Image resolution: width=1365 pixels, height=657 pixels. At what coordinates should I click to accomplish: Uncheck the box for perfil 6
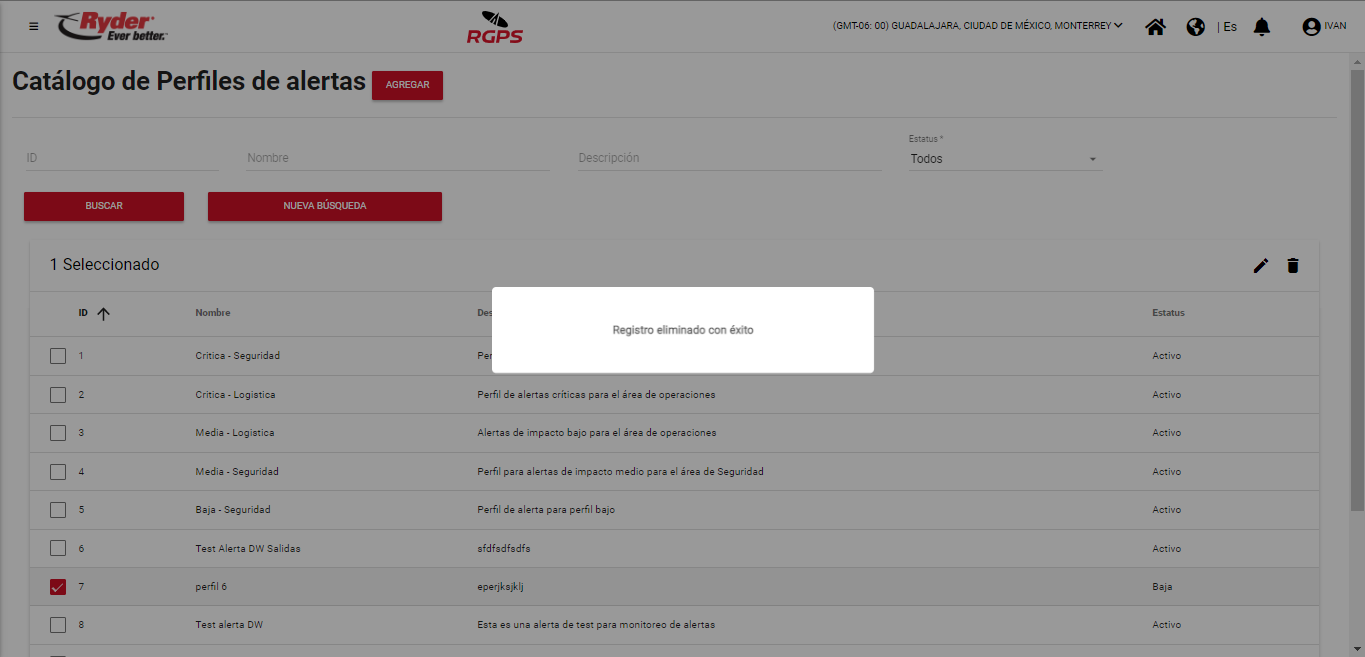(x=58, y=587)
